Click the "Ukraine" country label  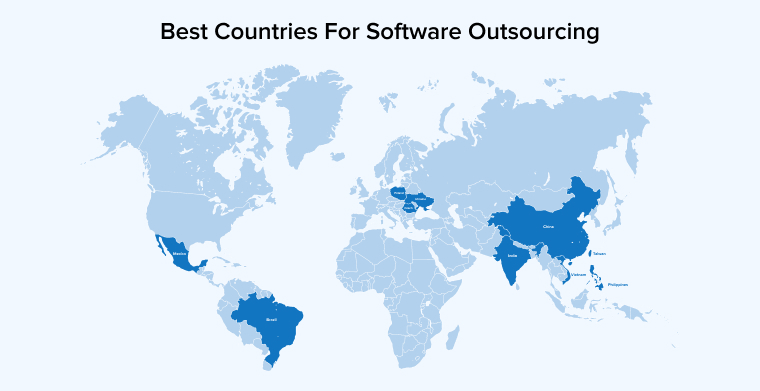tap(421, 199)
